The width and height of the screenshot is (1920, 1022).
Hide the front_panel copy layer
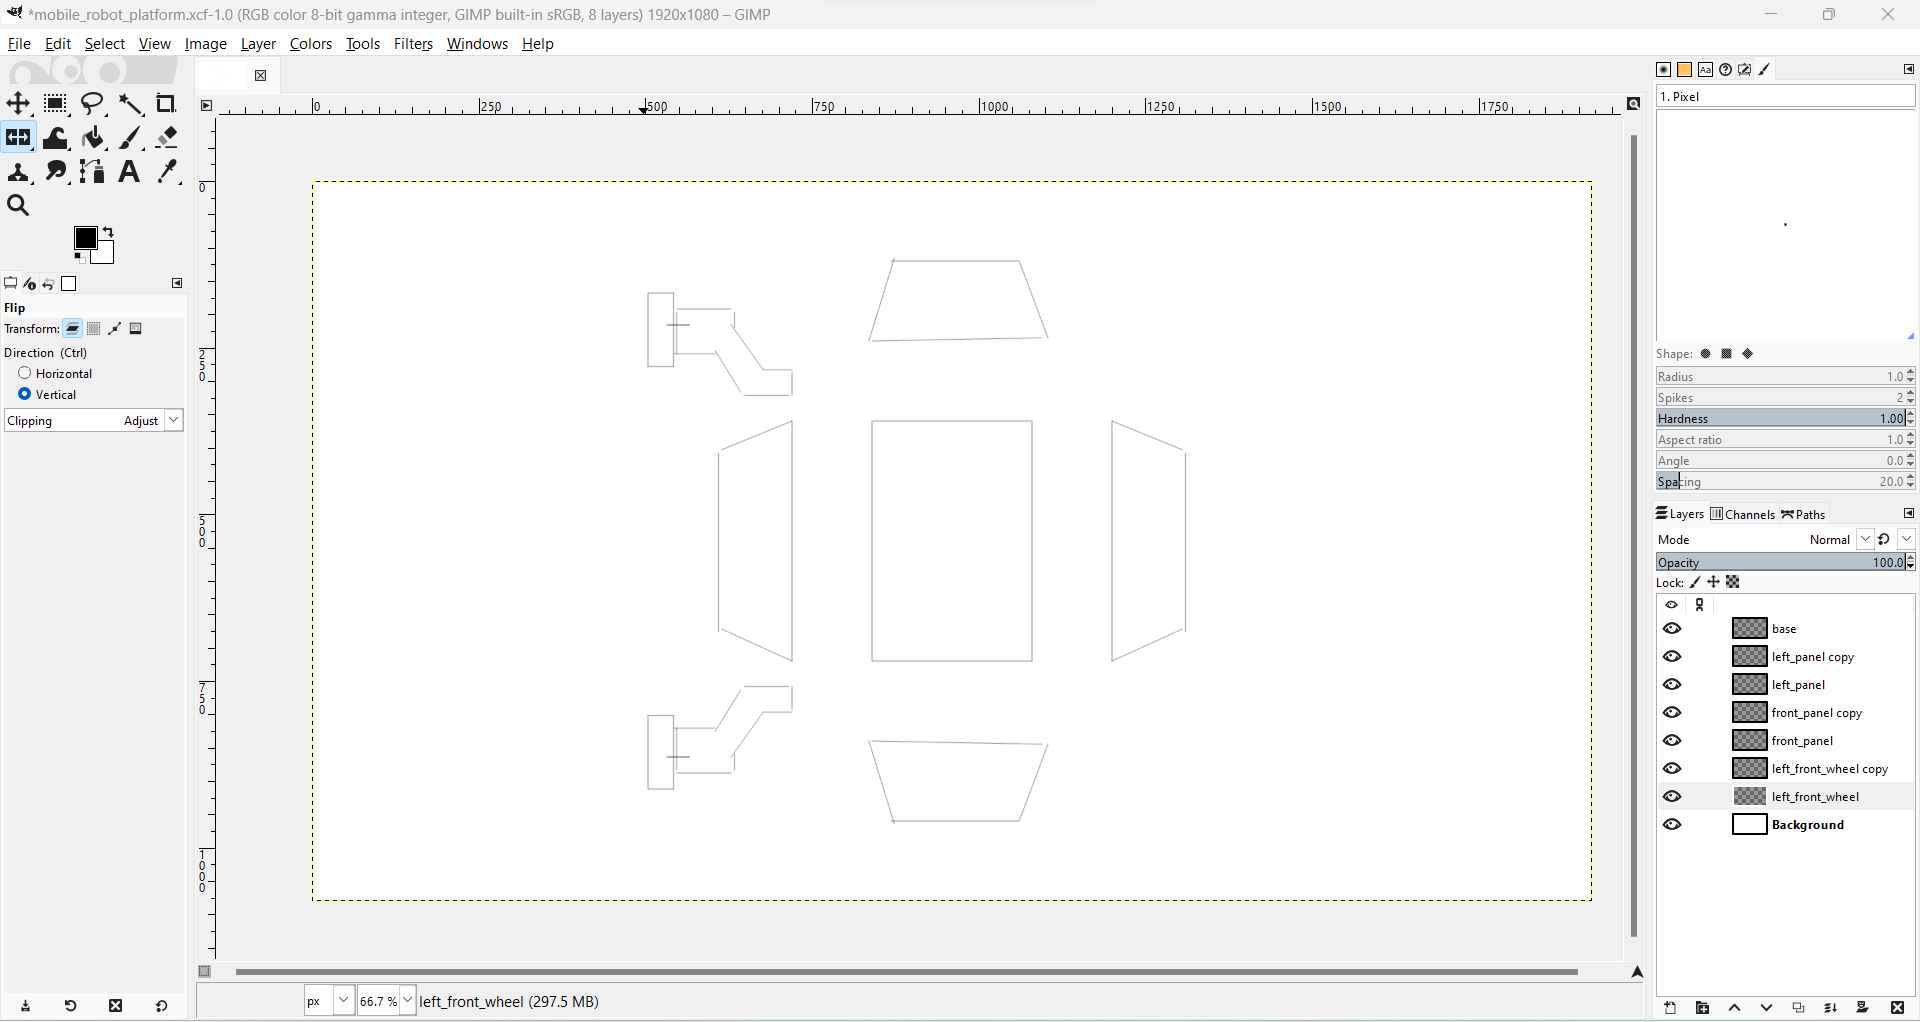click(x=1672, y=713)
